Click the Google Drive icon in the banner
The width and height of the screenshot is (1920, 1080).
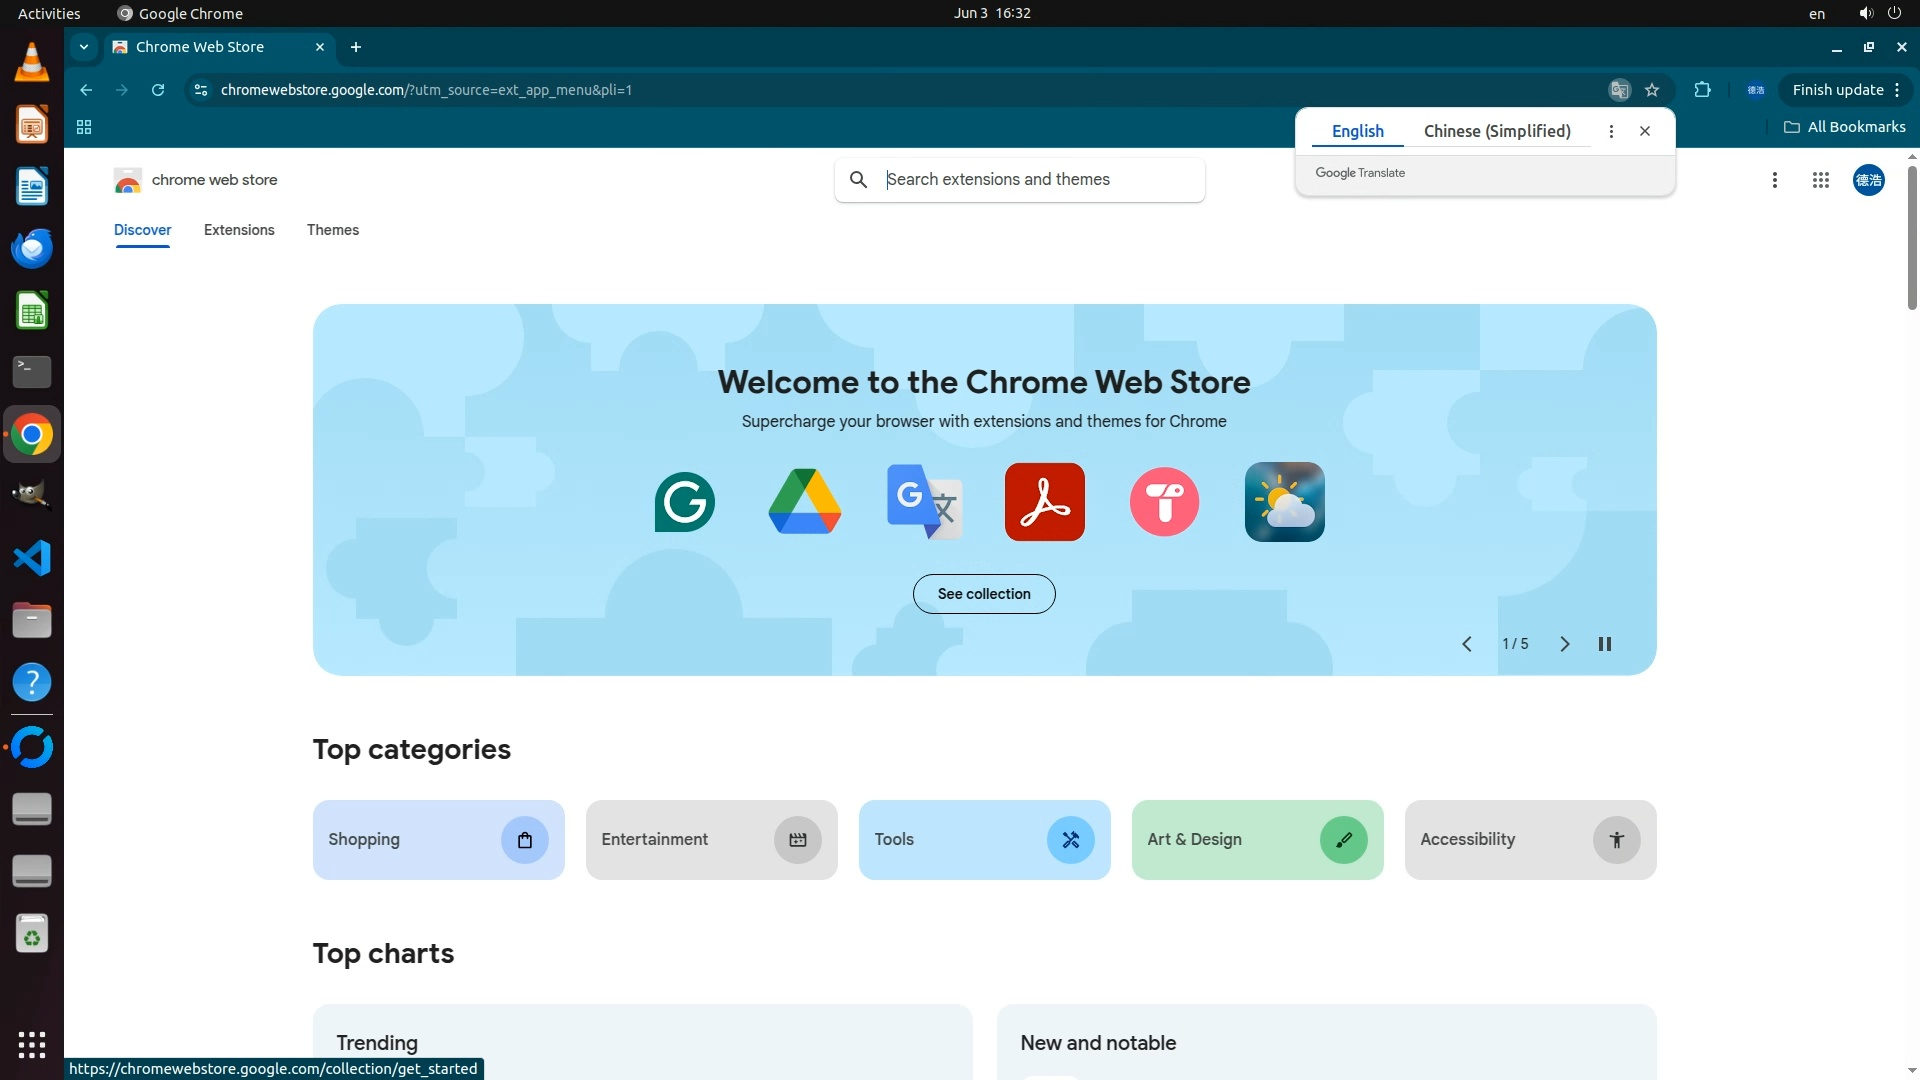(804, 502)
